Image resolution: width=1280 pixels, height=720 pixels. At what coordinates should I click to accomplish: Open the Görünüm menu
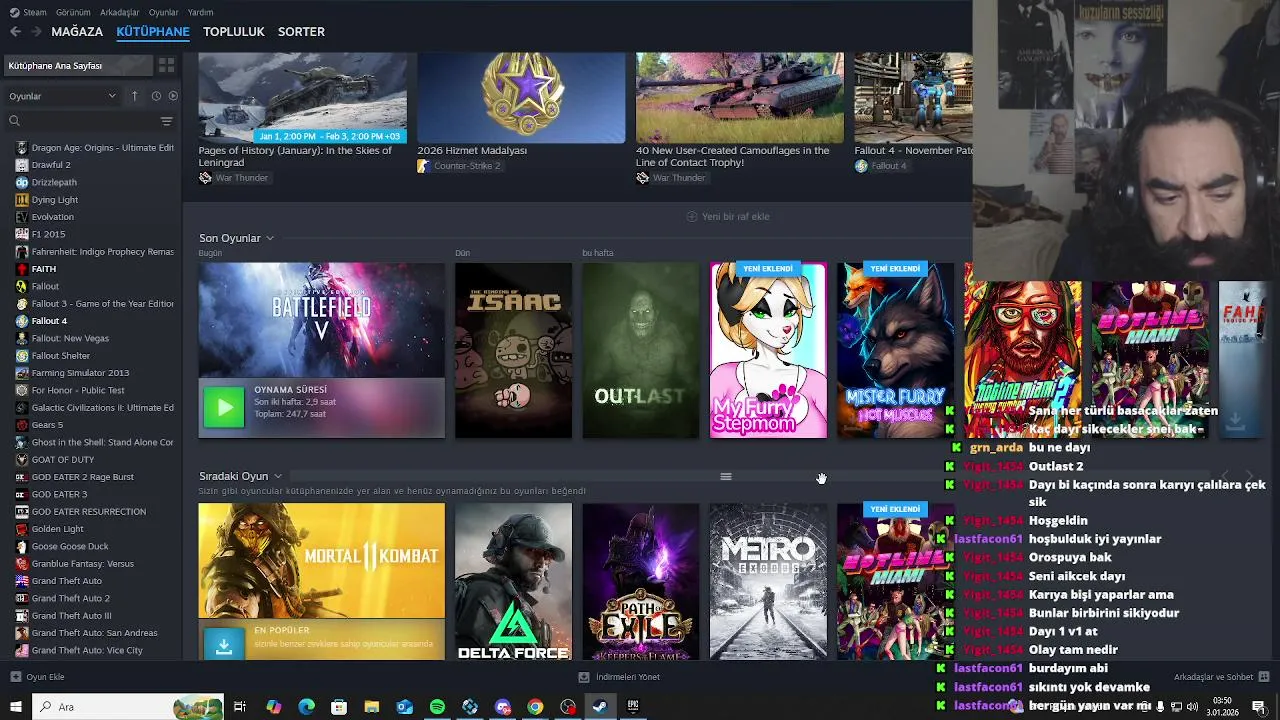[73, 12]
